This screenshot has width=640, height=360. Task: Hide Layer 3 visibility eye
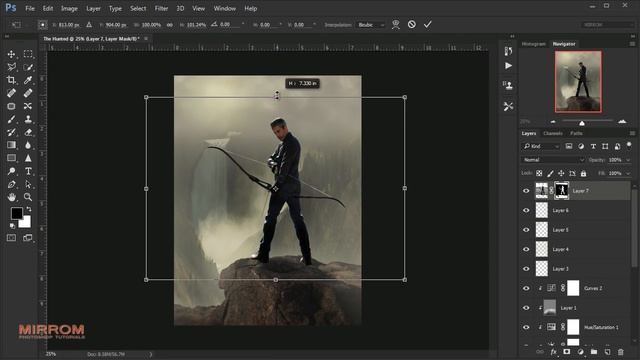click(526, 269)
